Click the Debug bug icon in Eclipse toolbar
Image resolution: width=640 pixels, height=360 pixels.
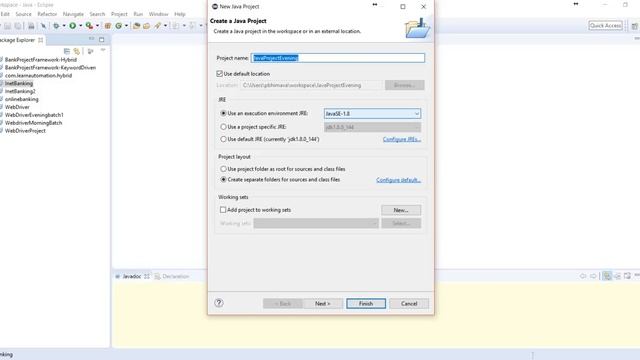[x=56, y=26]
